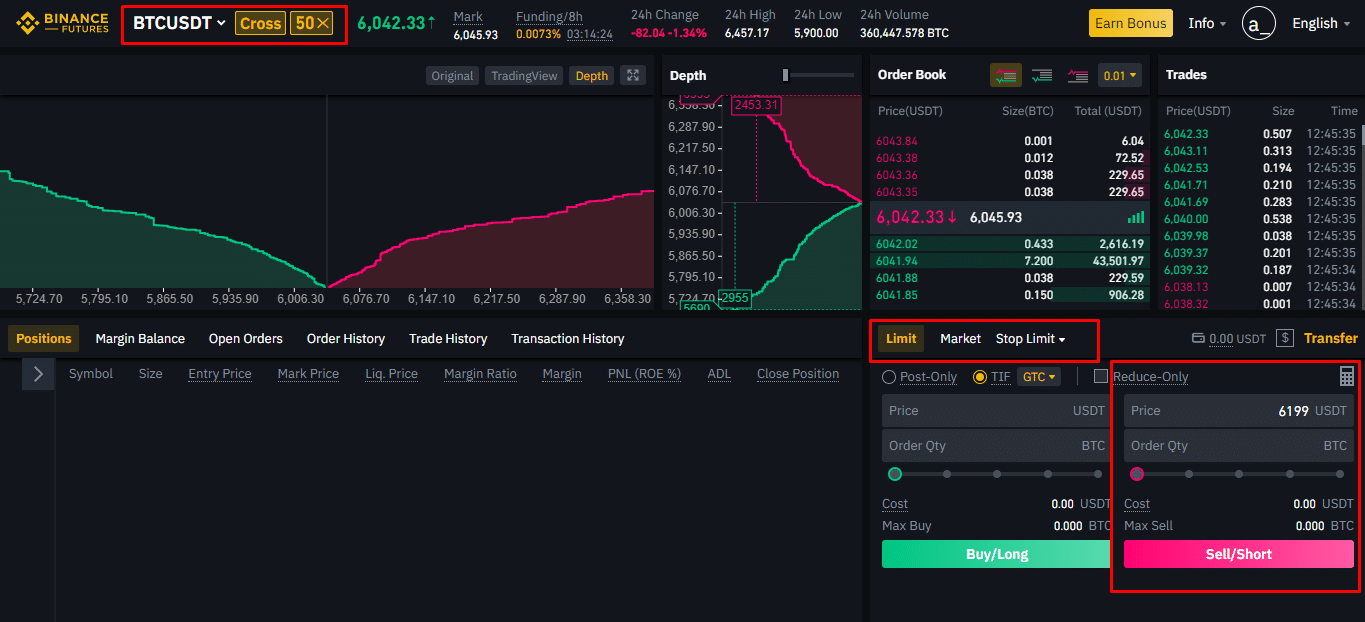The image size is (1365, 622).
Task: Switch chart to TradingView
Action: click(524, 76)
